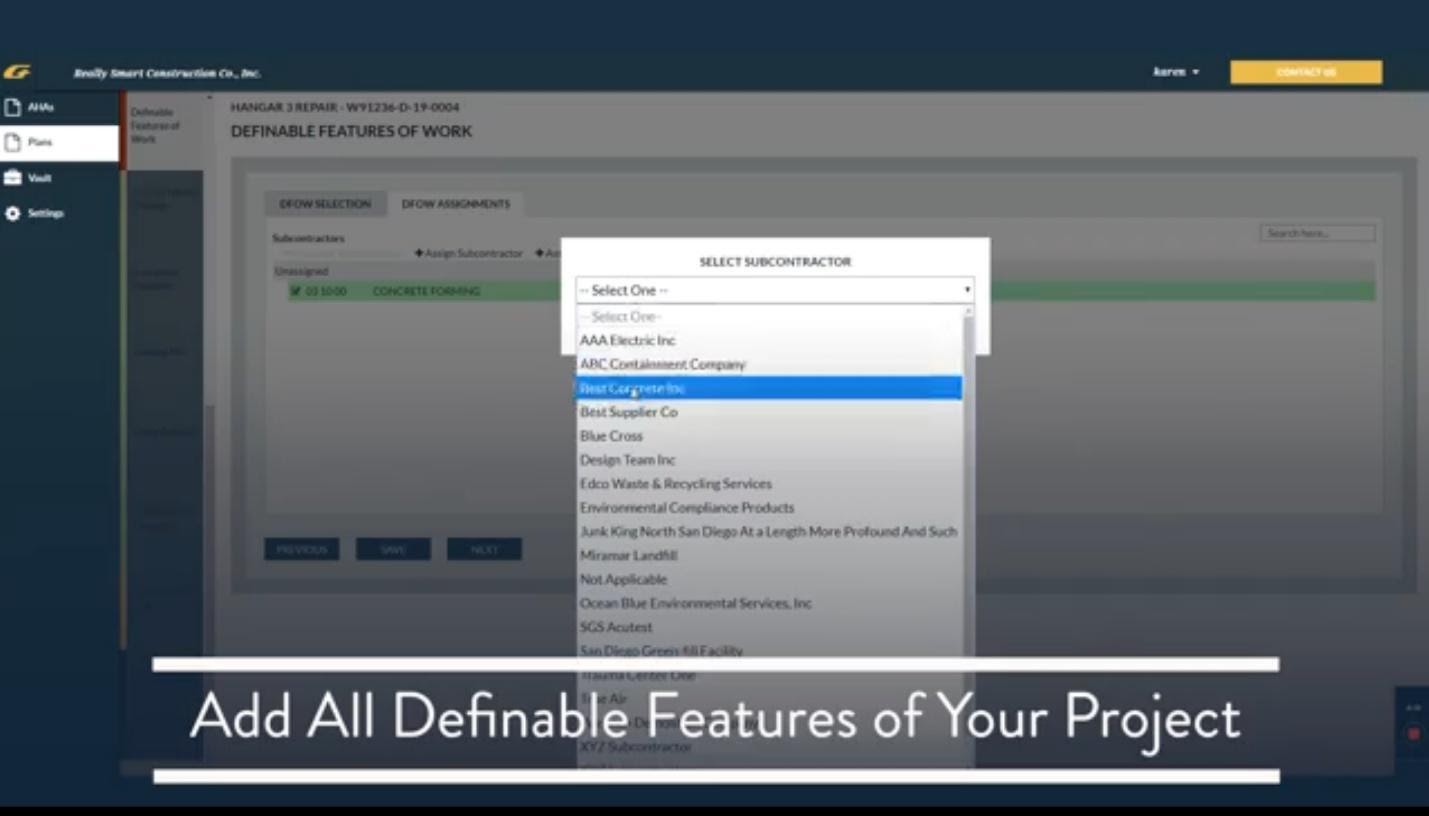Screen dimensions: 1429x816
Task: Click the Save button
Action: click(393, 549)
